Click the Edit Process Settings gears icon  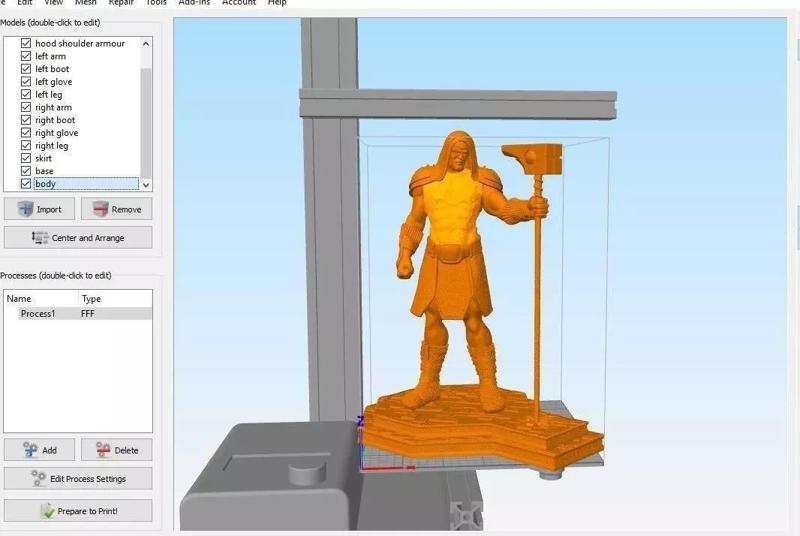[38, 478]
